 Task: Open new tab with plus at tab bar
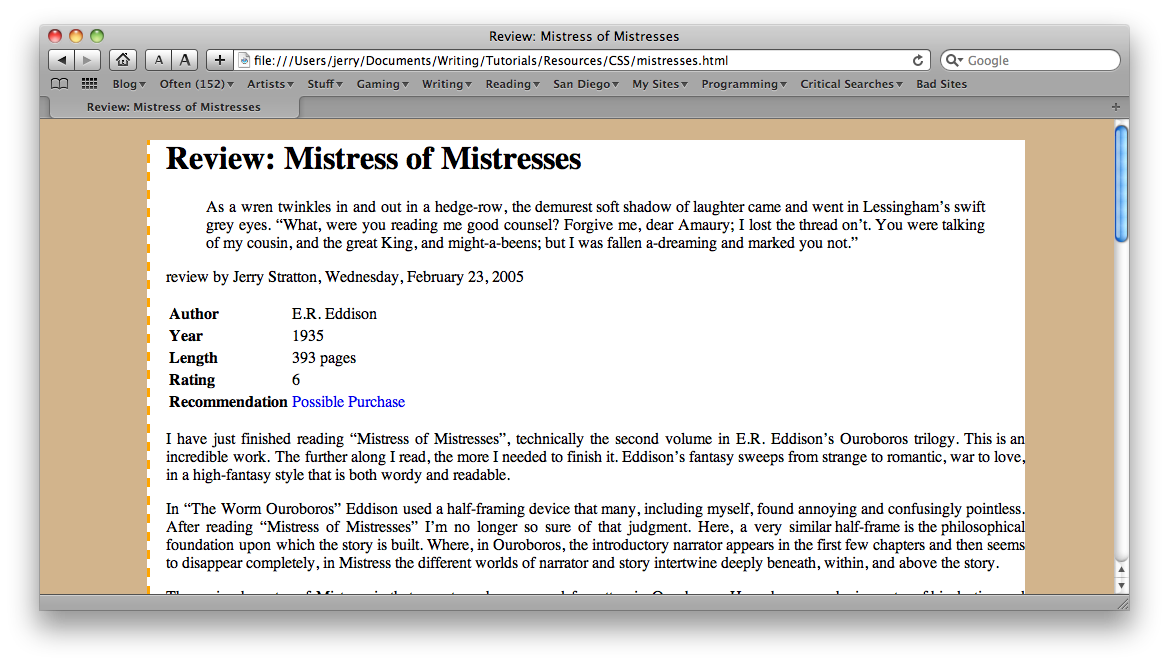point(1116,107)
